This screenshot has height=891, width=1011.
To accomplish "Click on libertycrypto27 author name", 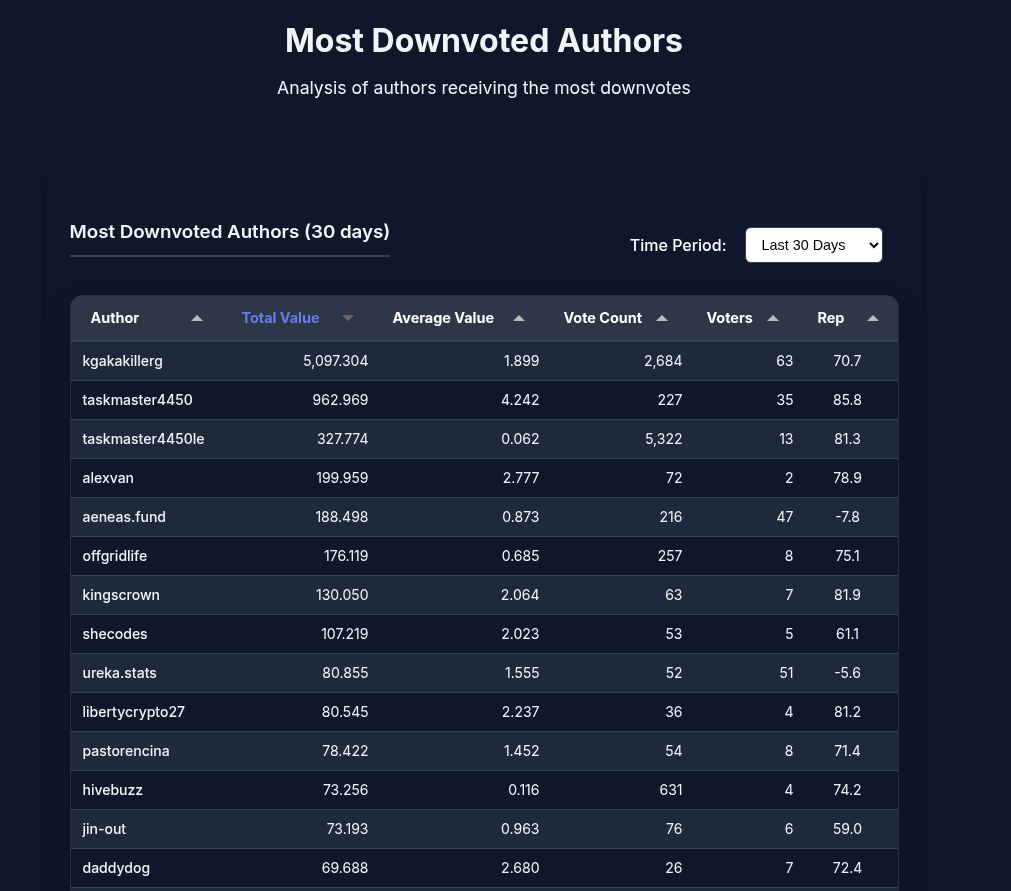I will coord(133,712).
